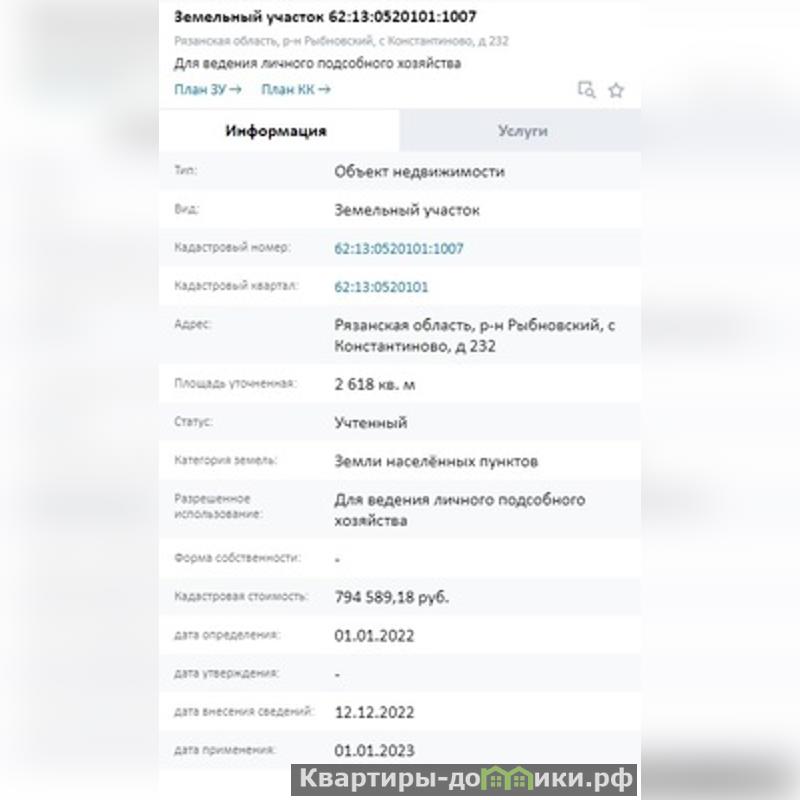The height and width of the screenshot is (800, 800).
Task: Switch to the Информация tab
Action: pyautogui.click(x=276, y=131)
